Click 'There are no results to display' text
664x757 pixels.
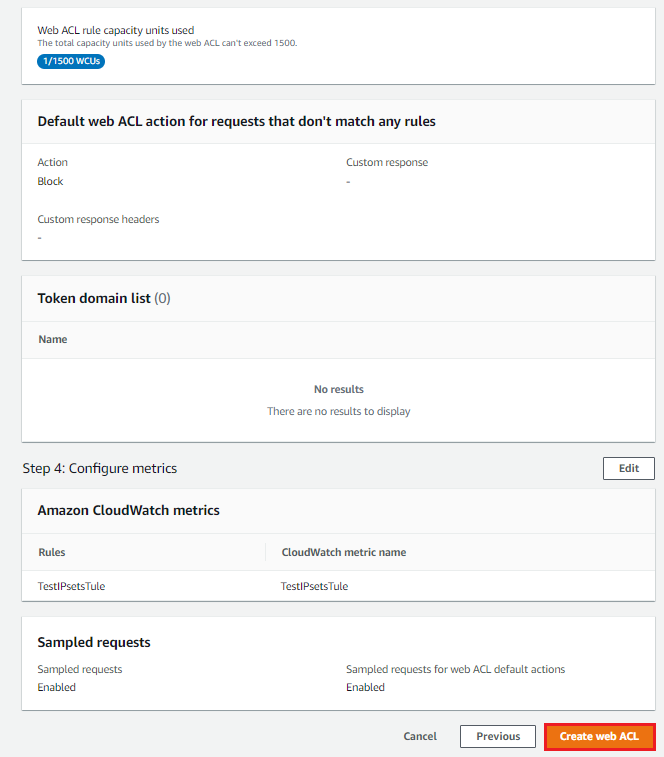tap(338, 411)
